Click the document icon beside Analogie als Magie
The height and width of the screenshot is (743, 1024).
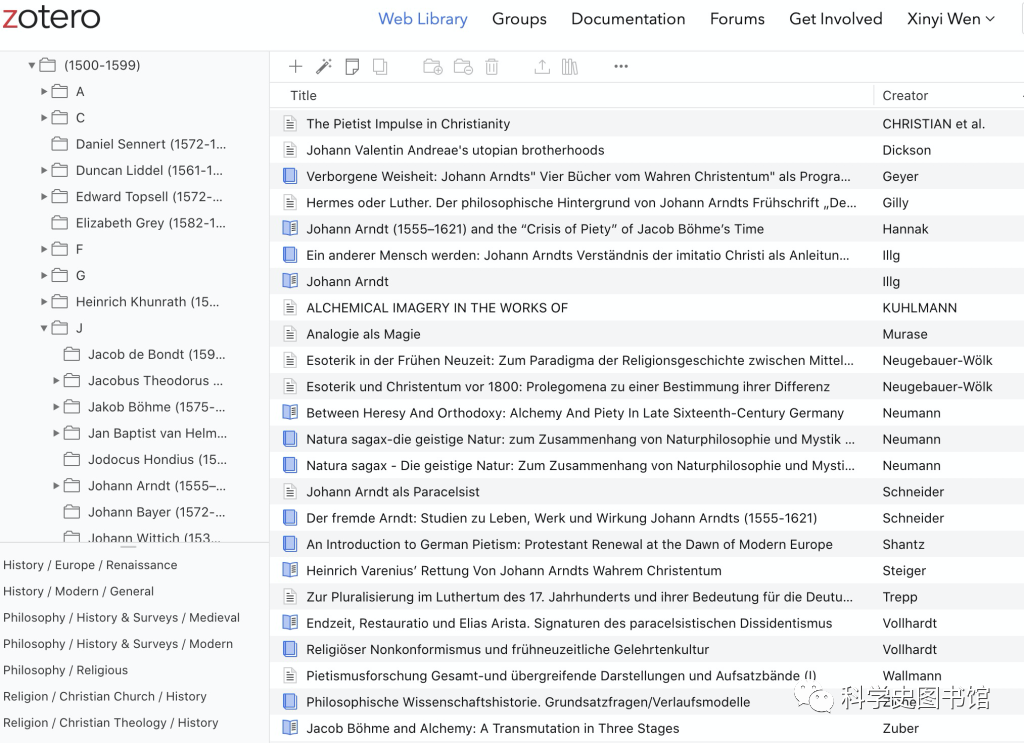point(290,334)
